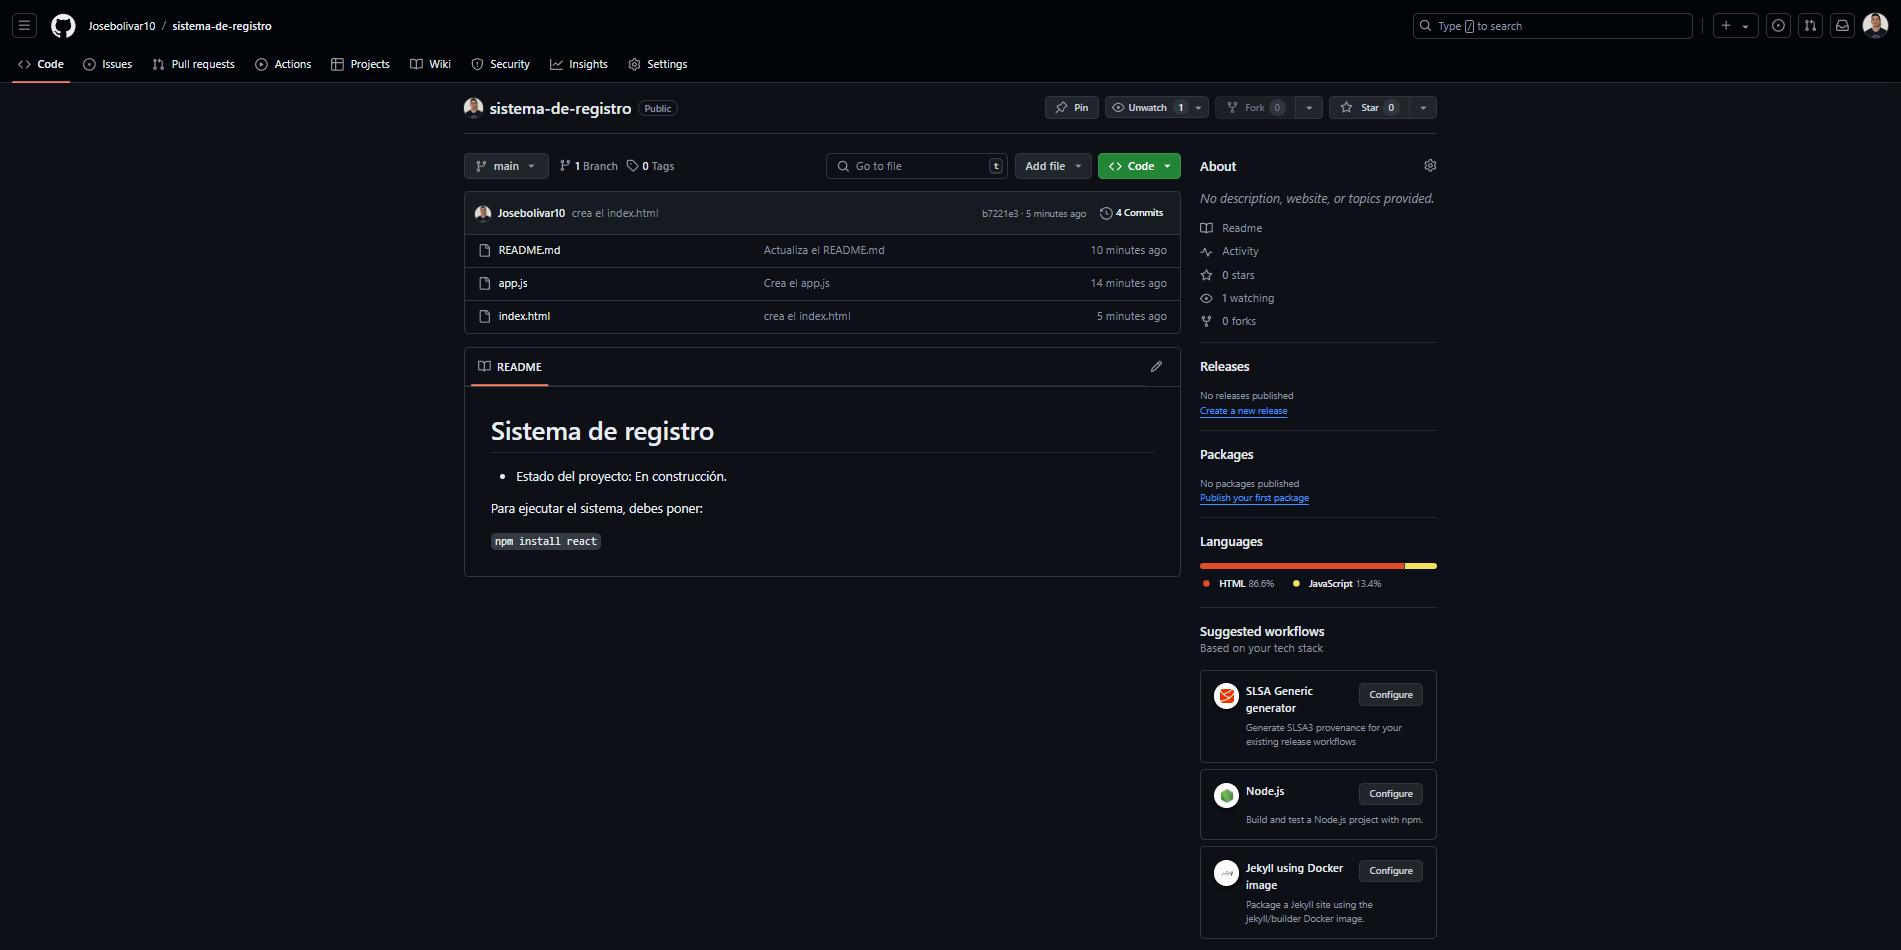This screenshot has width=1901, height=950.
Task: Configure the Jekyll using Docker image workflow
Action: pyautogui.click(x=1390, y=871)
